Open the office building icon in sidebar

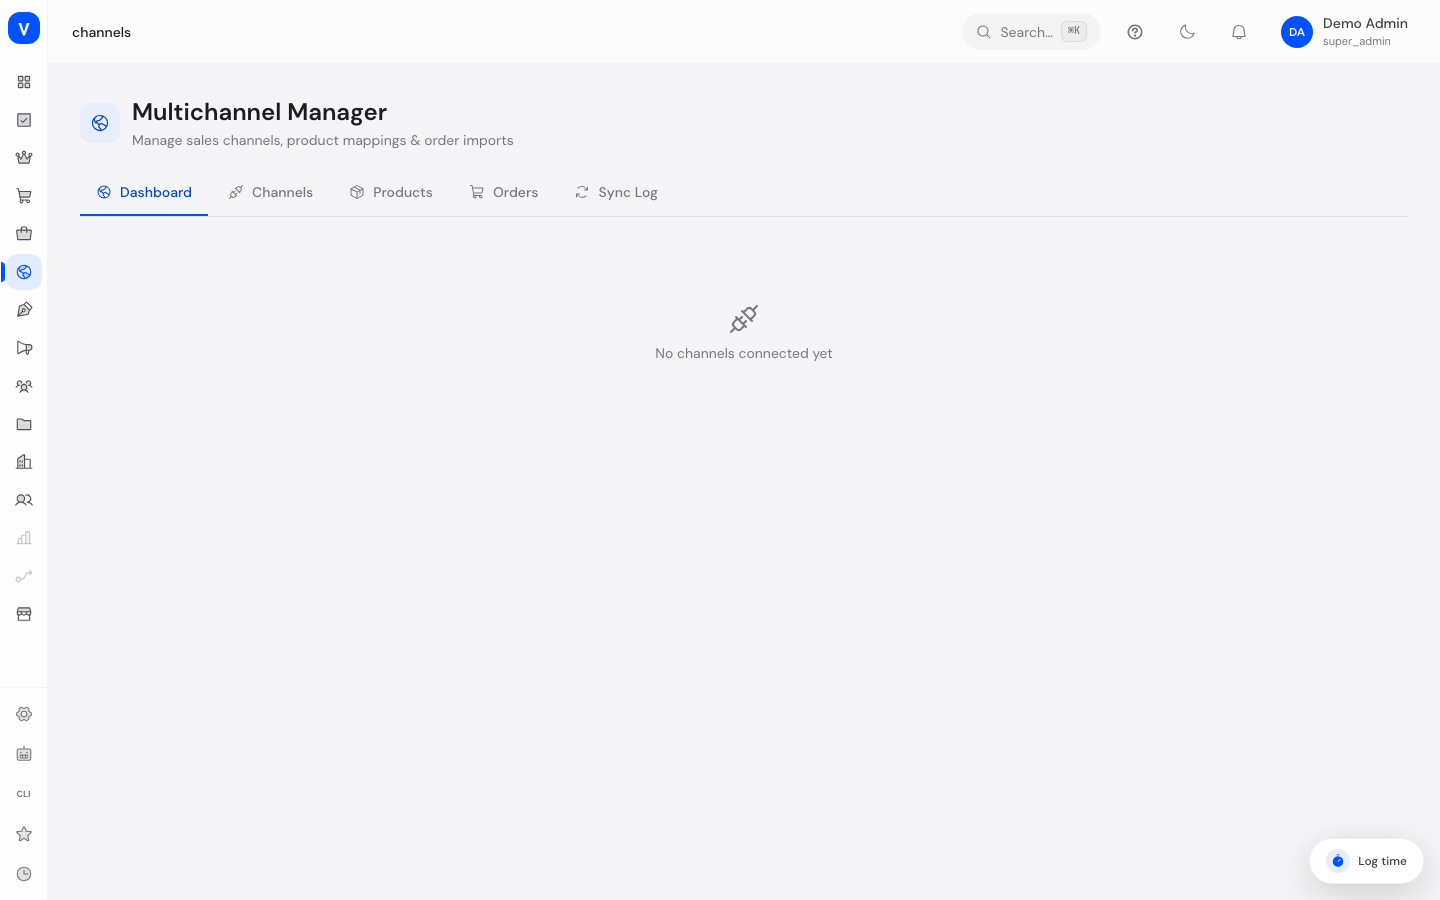pos(24,462)
